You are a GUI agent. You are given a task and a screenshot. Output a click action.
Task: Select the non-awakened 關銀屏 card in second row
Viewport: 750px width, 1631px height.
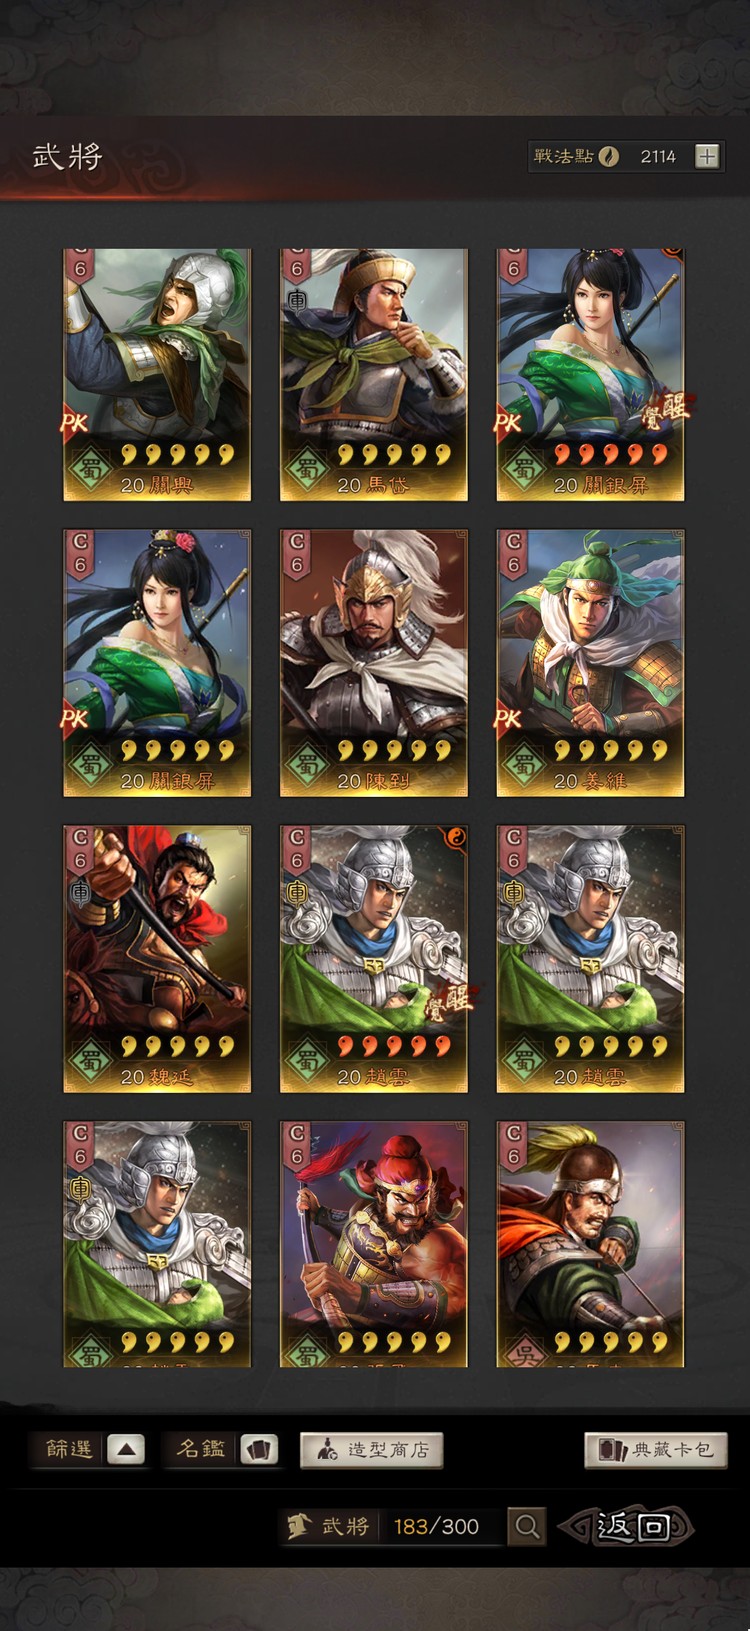(x=157, y=663)
